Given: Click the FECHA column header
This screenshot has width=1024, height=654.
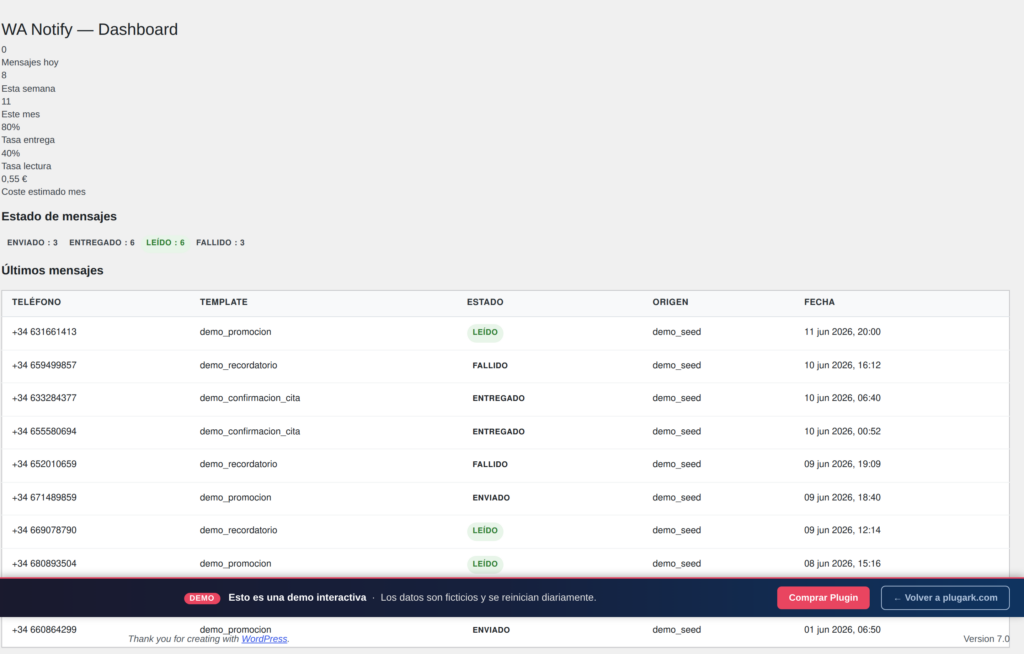Looking at the screenshot, I should (820, 302).
